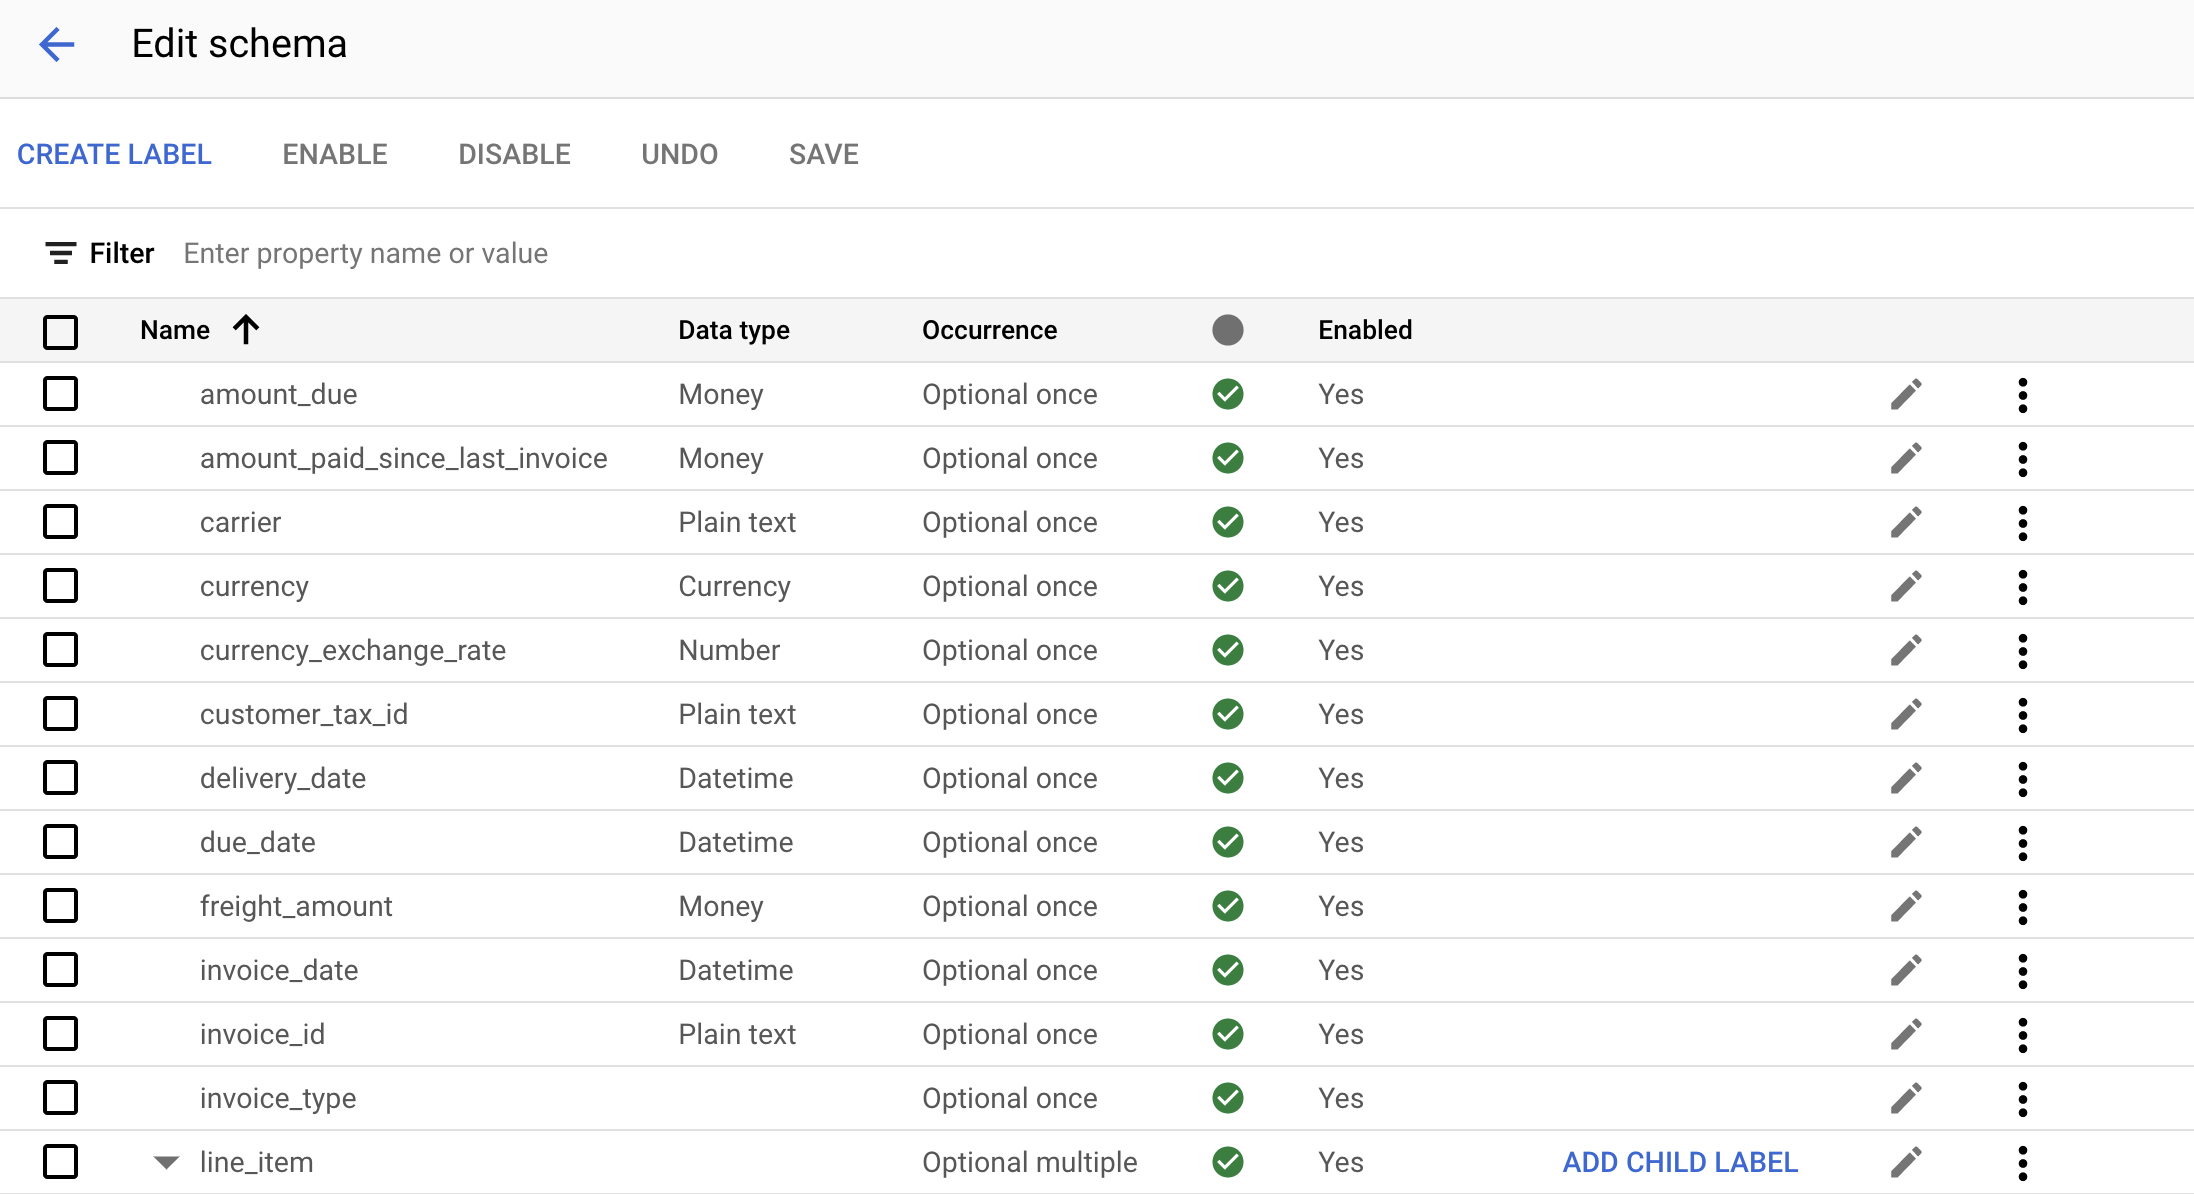This screenshot has width=2194, height=1194.
Task: Edit the currency label pencil icon
Action: coord(1906,586)
